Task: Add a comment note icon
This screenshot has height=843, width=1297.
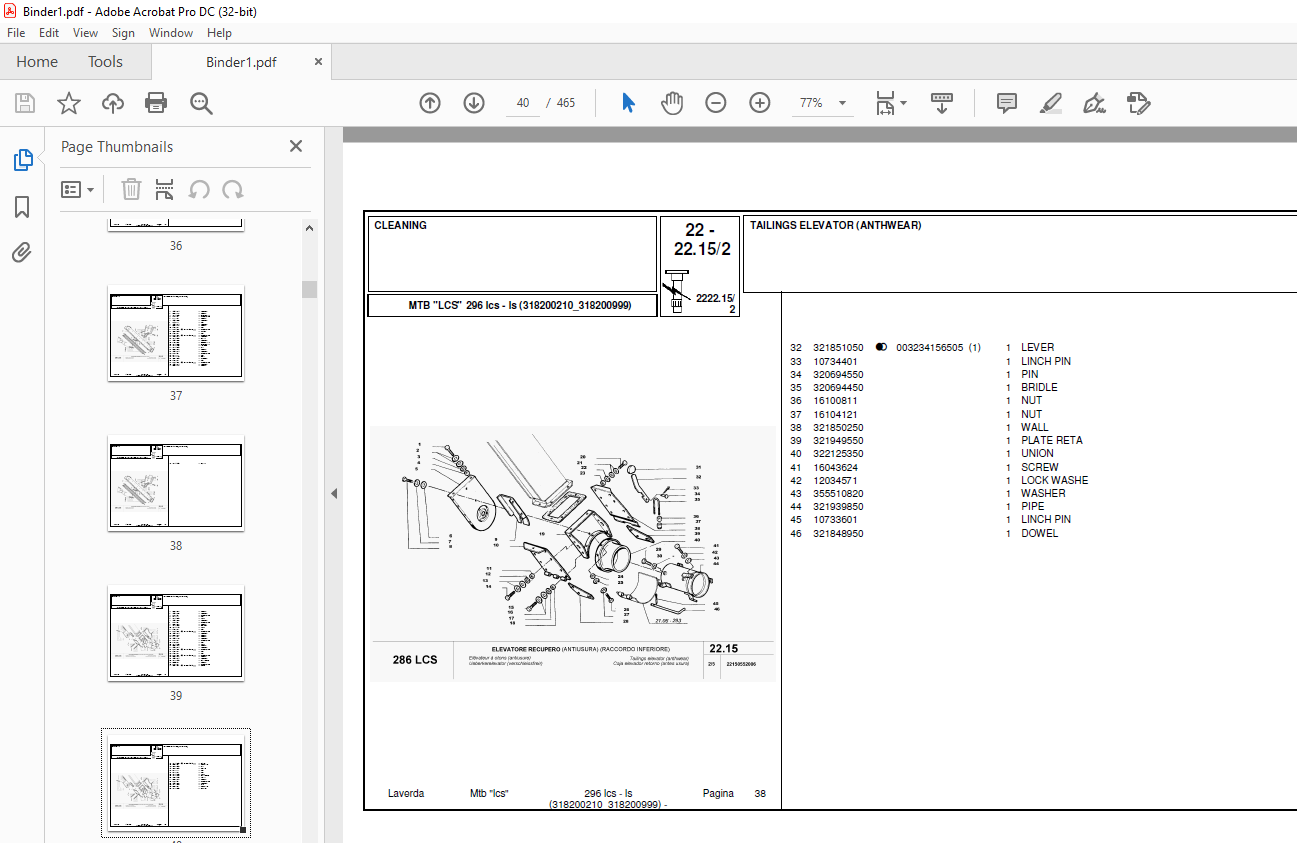Action: coord(1007,103)
